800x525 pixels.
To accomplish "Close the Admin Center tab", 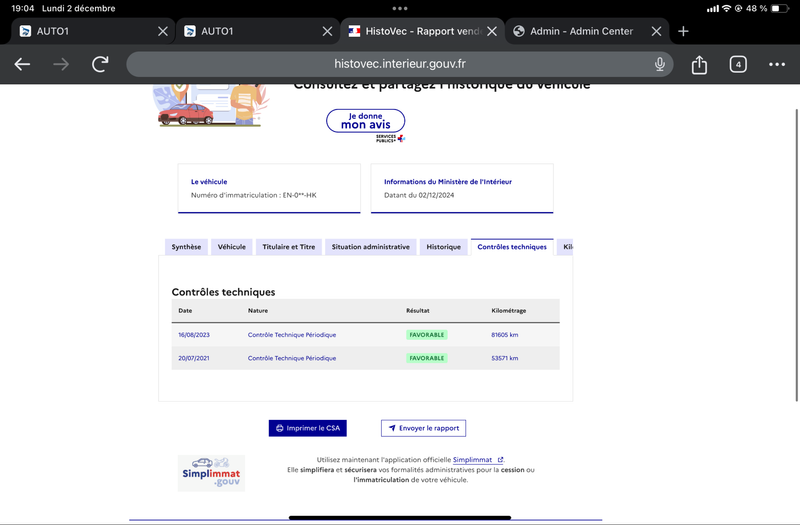I will point(656,31).
